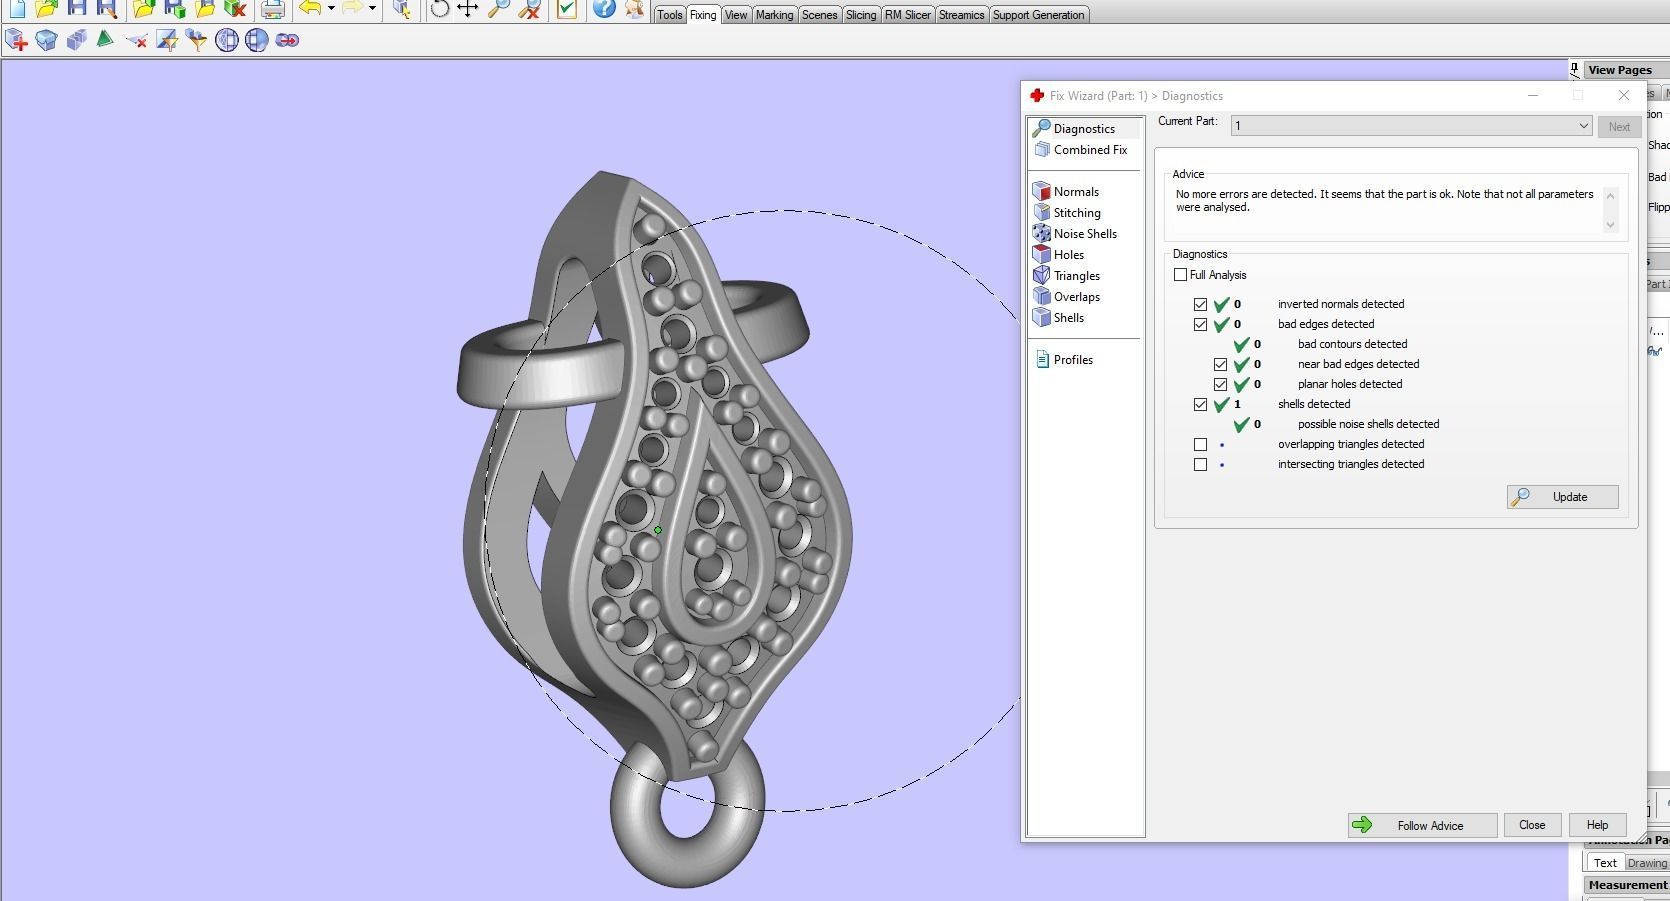1670x901 pixels.
Task: Open the View tab
Action: (x=736, y=15)
